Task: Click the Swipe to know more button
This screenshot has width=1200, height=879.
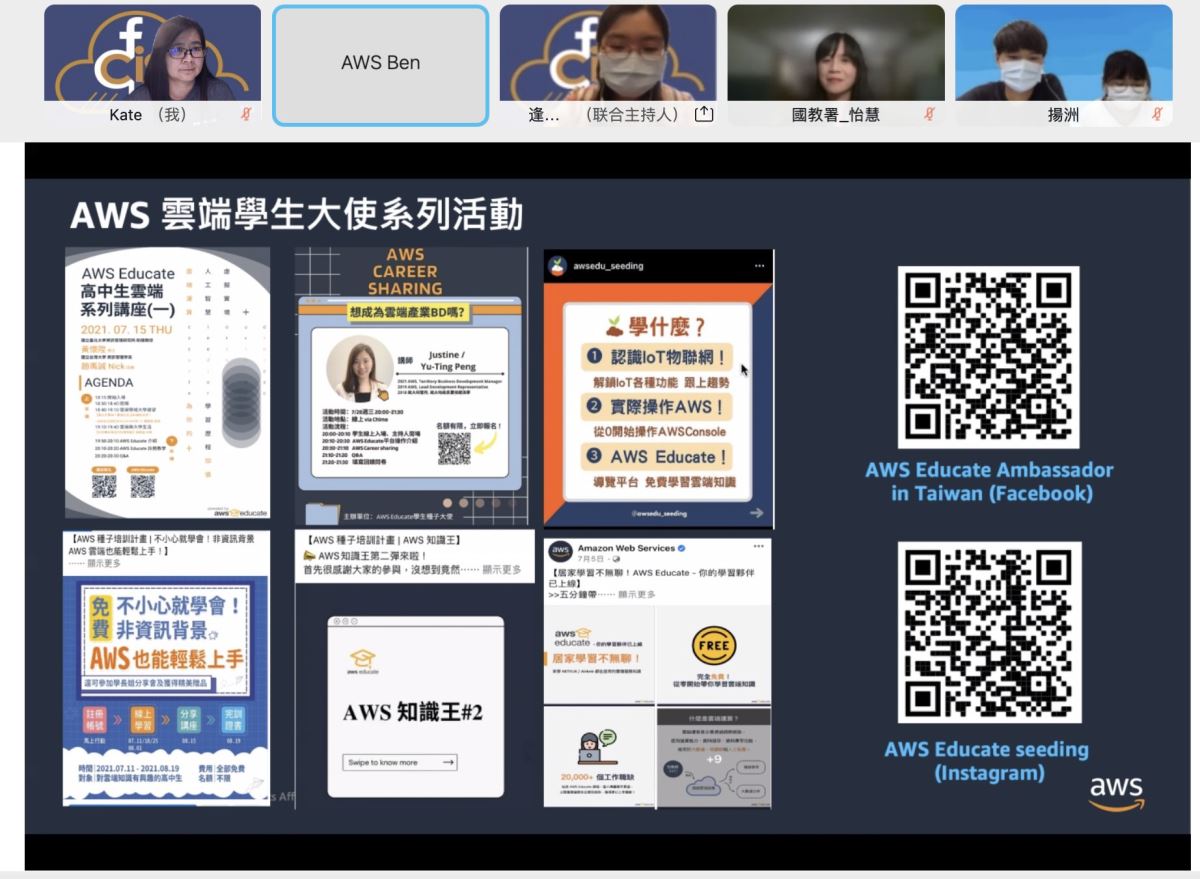Action: pyautogui.click(x=400, y=762)
